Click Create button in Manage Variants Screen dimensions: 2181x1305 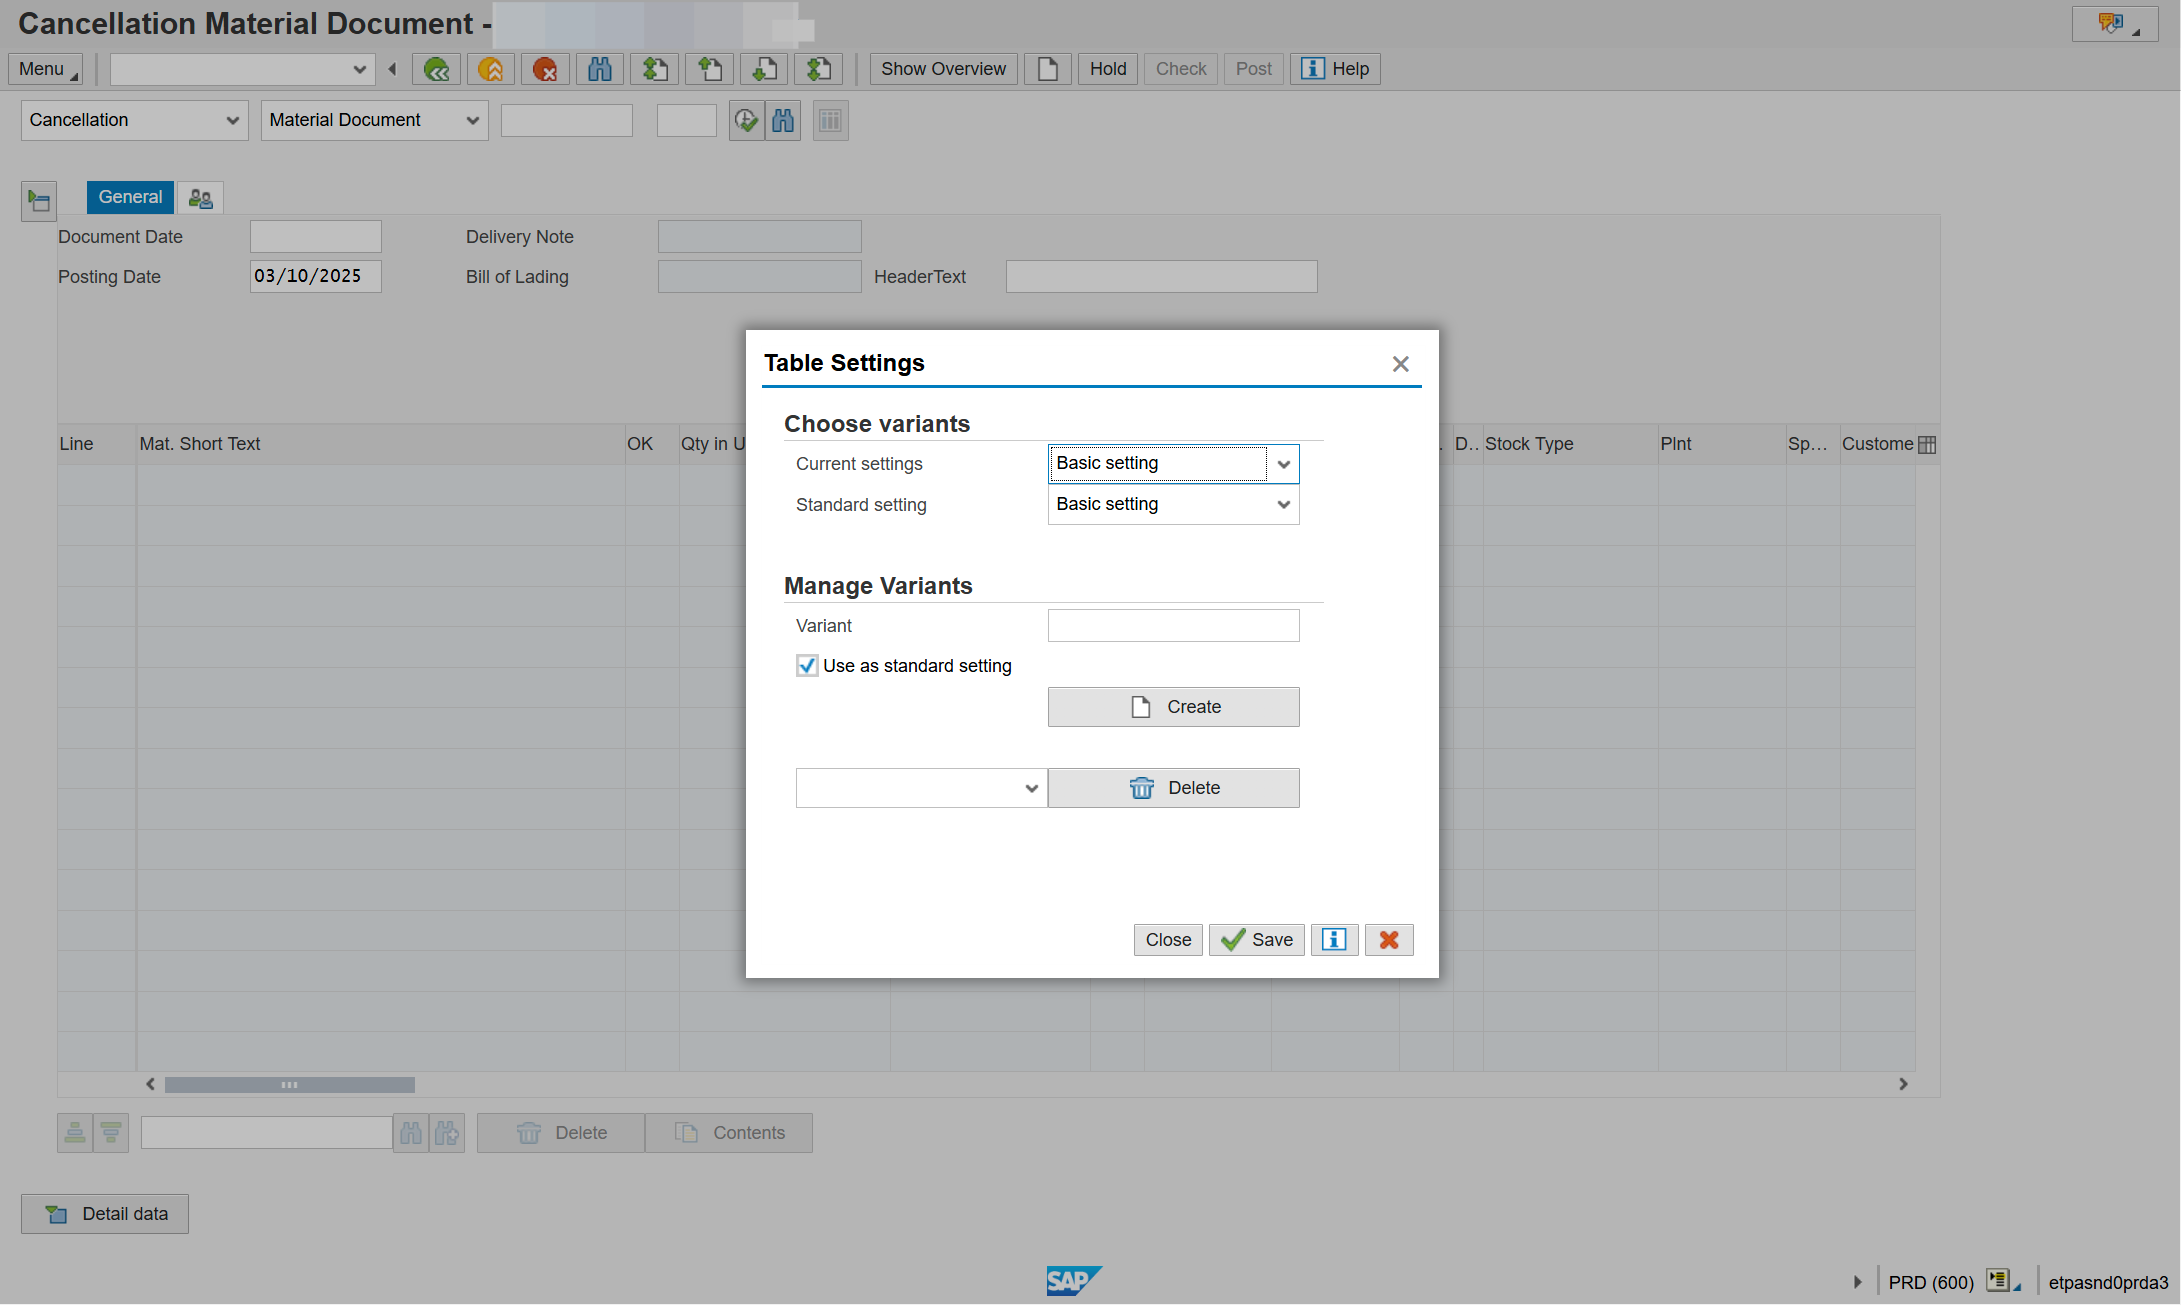coord(1173,707)
